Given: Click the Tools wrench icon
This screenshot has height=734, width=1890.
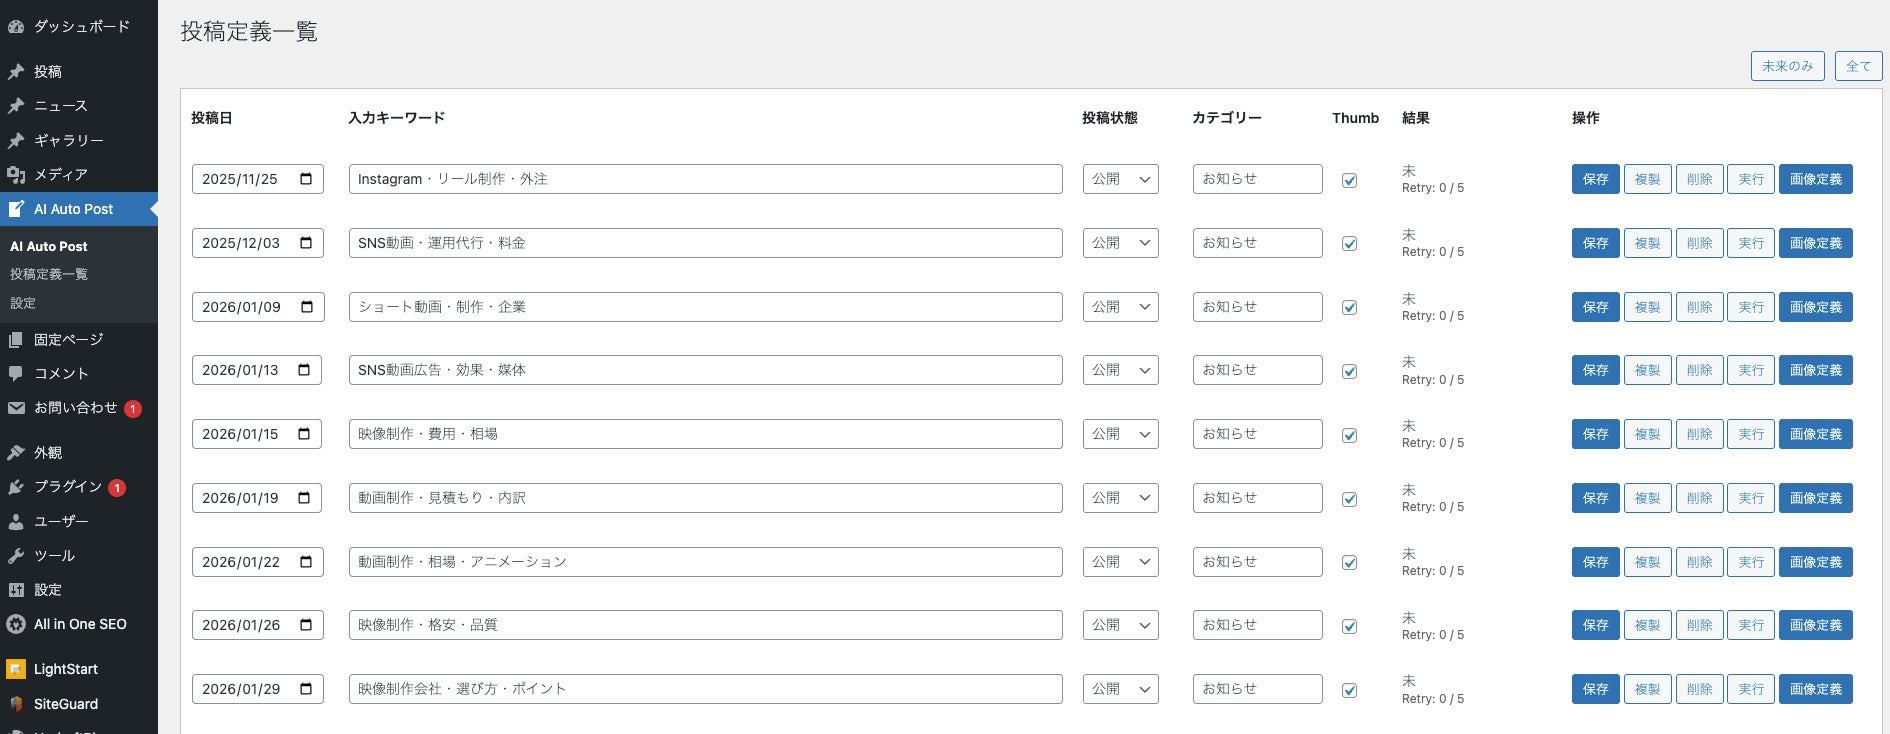Looking at the screenshot, I should point(16,556).
